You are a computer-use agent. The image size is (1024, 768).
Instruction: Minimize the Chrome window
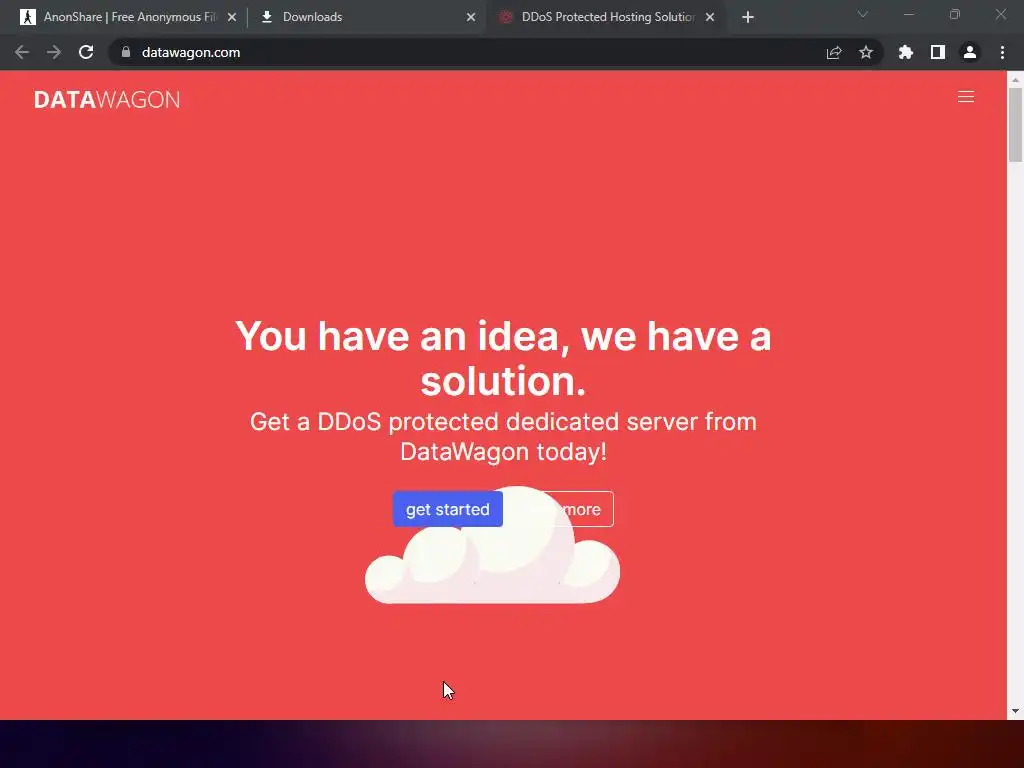(909, 14)
